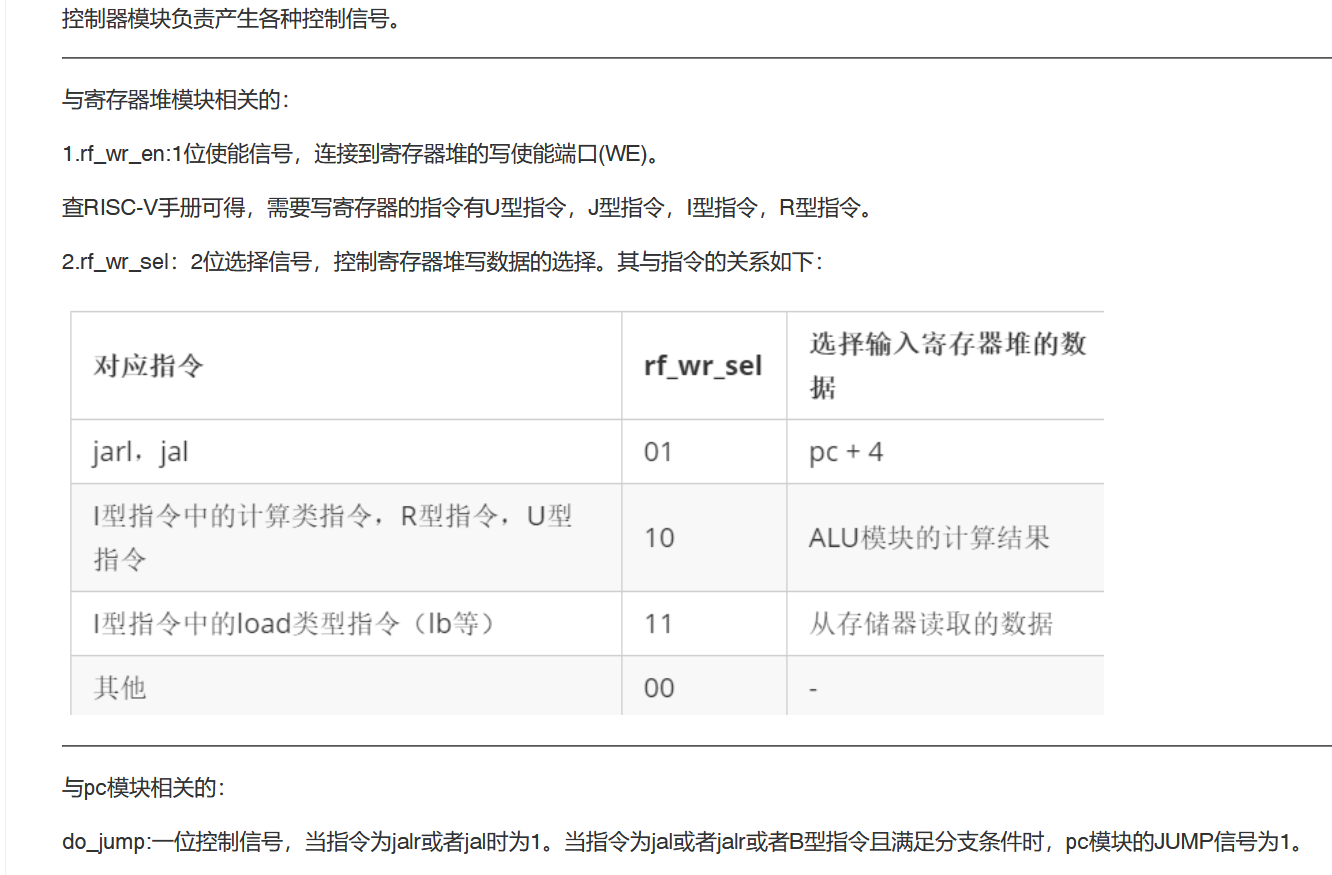Click the '与寄存器堆模块相关的' section heading
1332x875 pixels.
175,100
